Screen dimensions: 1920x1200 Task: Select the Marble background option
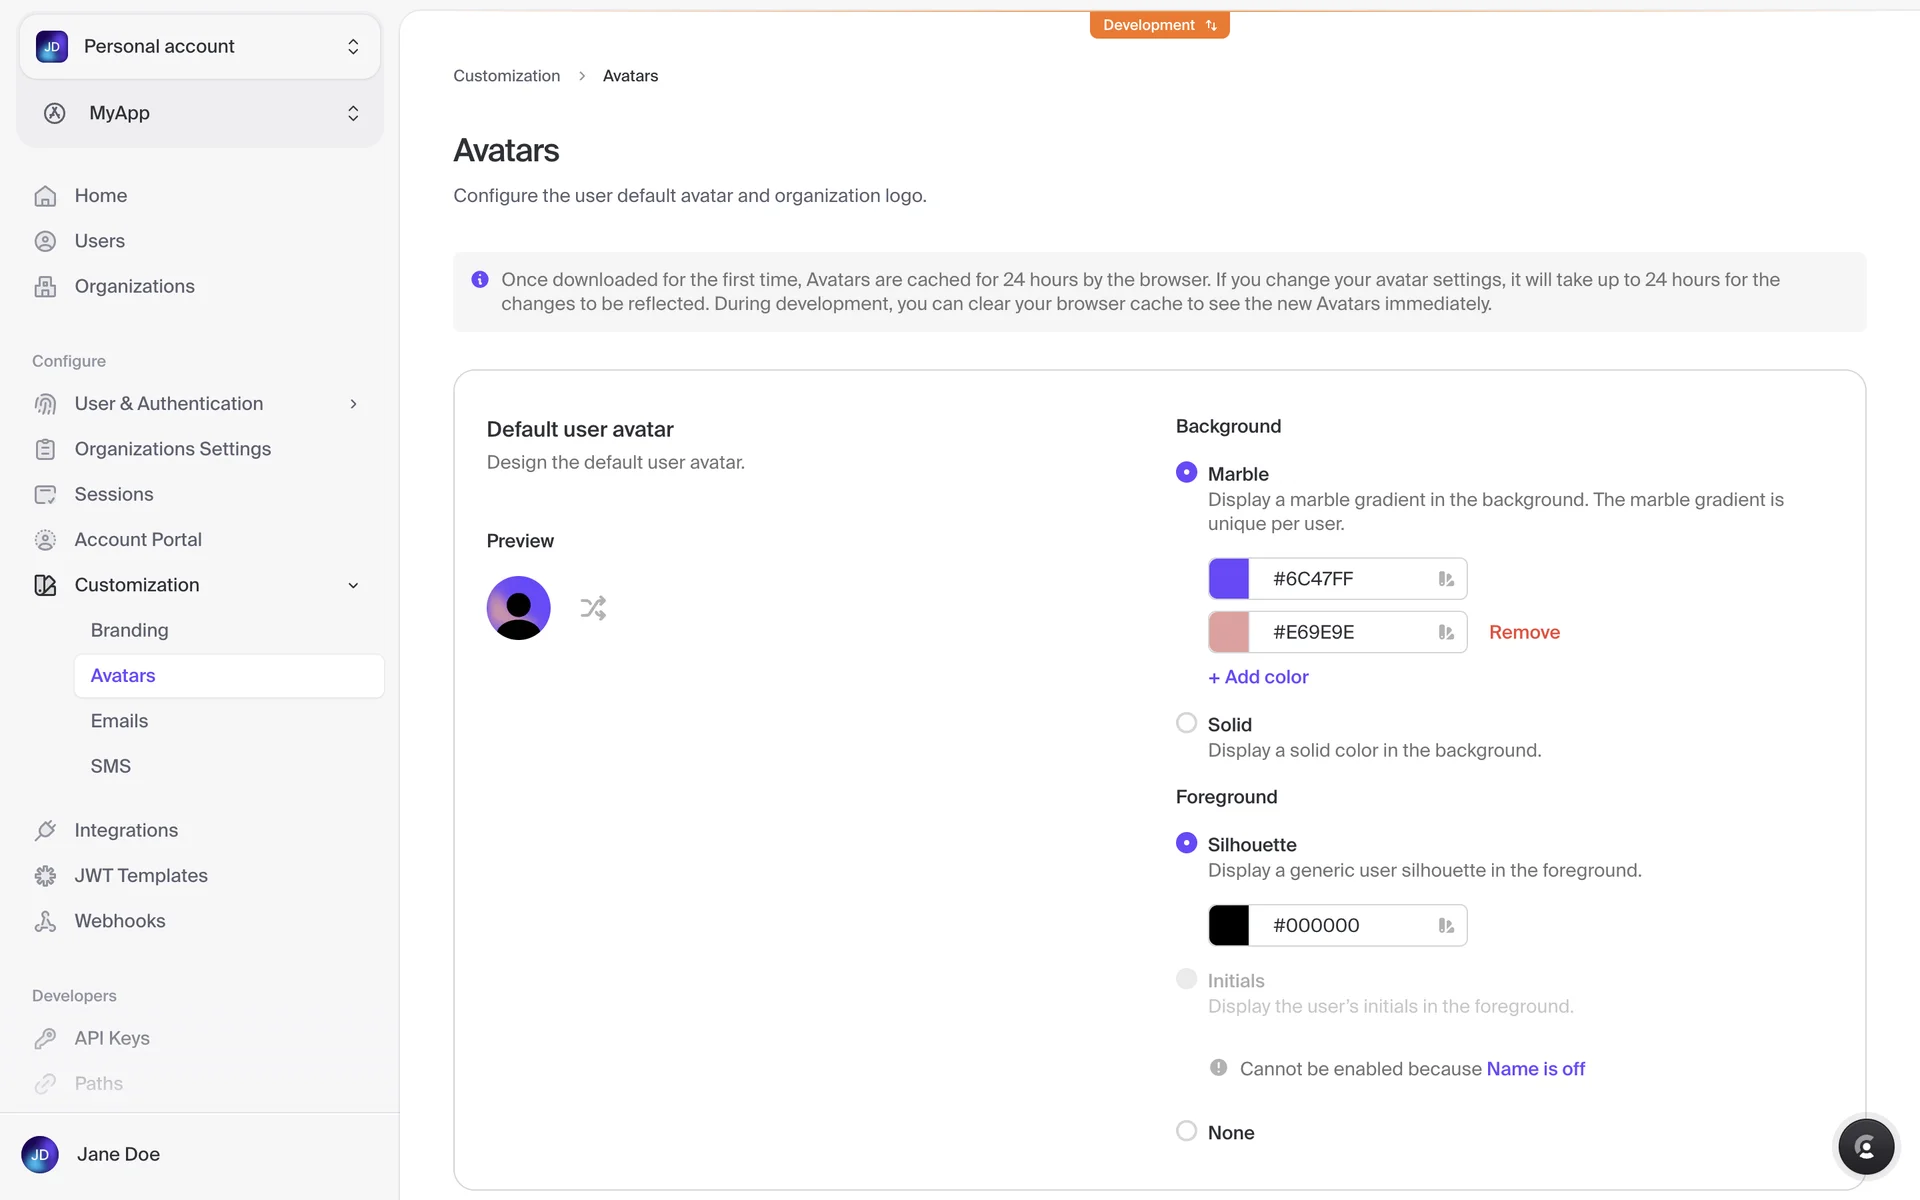[1186, 472]
